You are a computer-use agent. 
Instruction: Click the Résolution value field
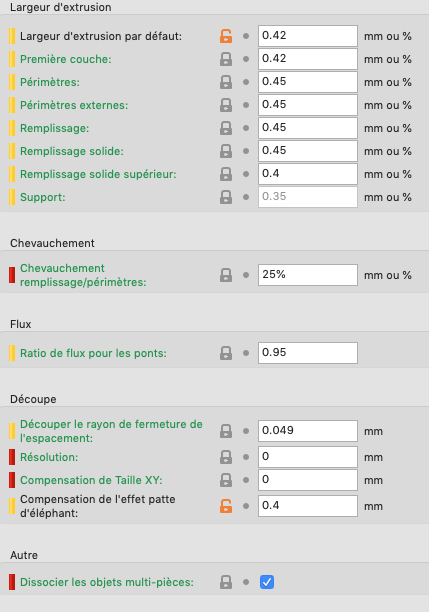tap(308, 457)
